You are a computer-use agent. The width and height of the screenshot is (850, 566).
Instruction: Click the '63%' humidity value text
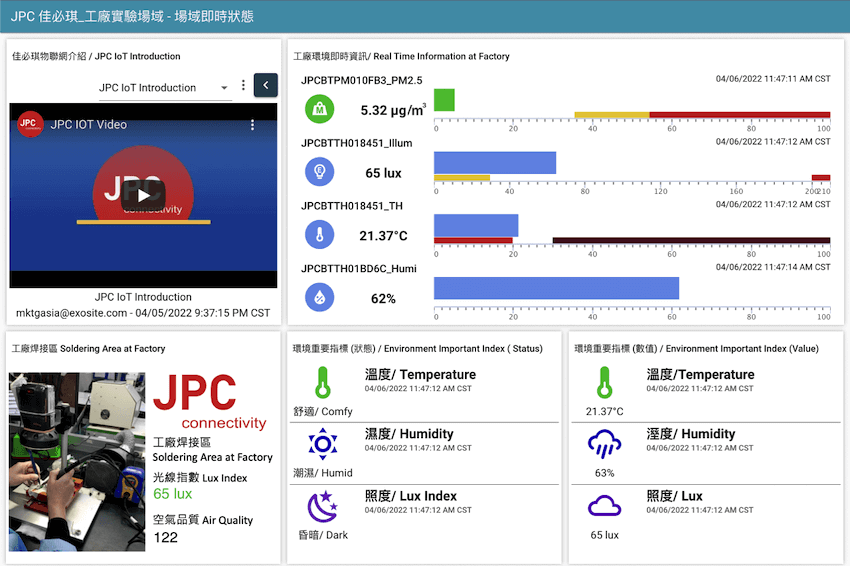click(x=604, y=473)
